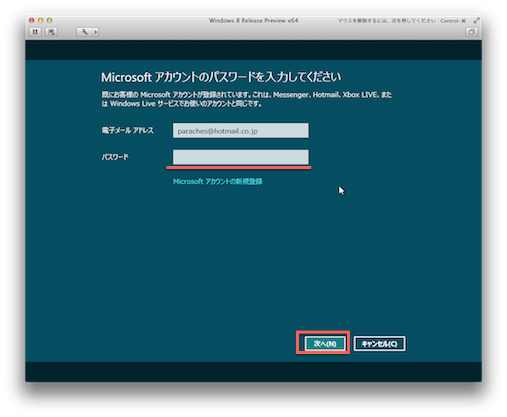Click the キャンセル(C) button
The height and width of the screenshot is (417, 507).
(379, 343)
